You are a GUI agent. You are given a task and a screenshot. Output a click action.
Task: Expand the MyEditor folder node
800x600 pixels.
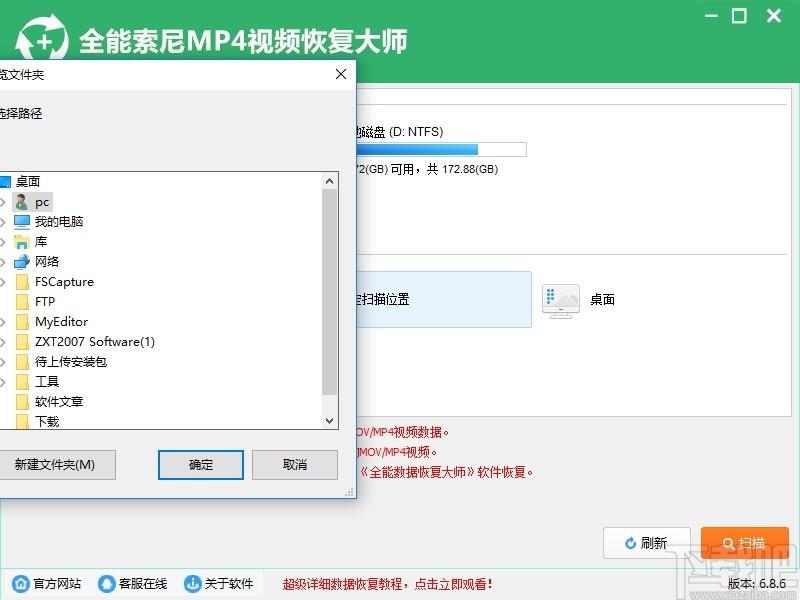pyautogui.click(x=3, y=322)
